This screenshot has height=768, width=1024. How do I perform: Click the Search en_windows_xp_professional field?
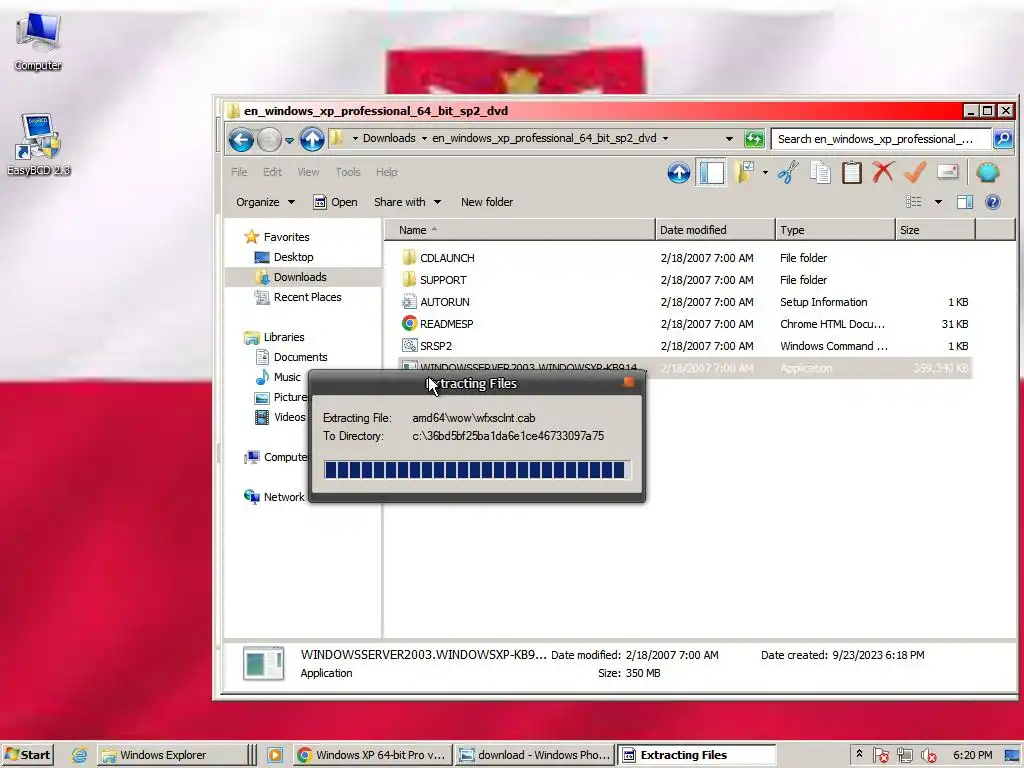pos(881,139)
